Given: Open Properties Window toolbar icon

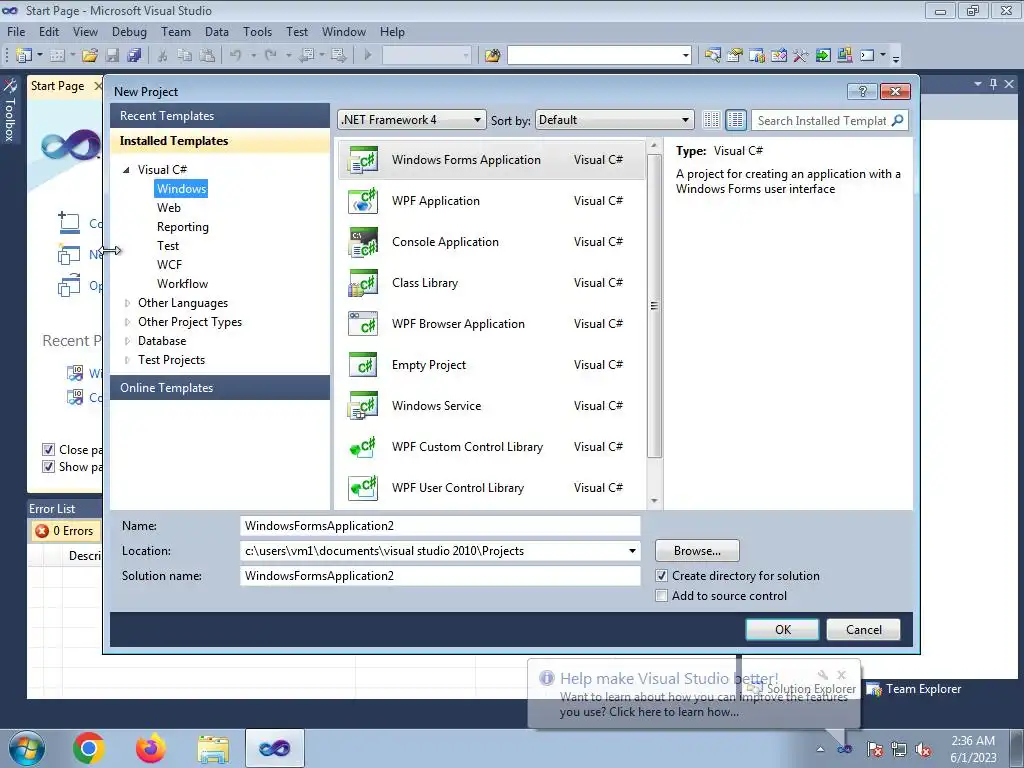Looking at the screenshot, I should point(735,56).
